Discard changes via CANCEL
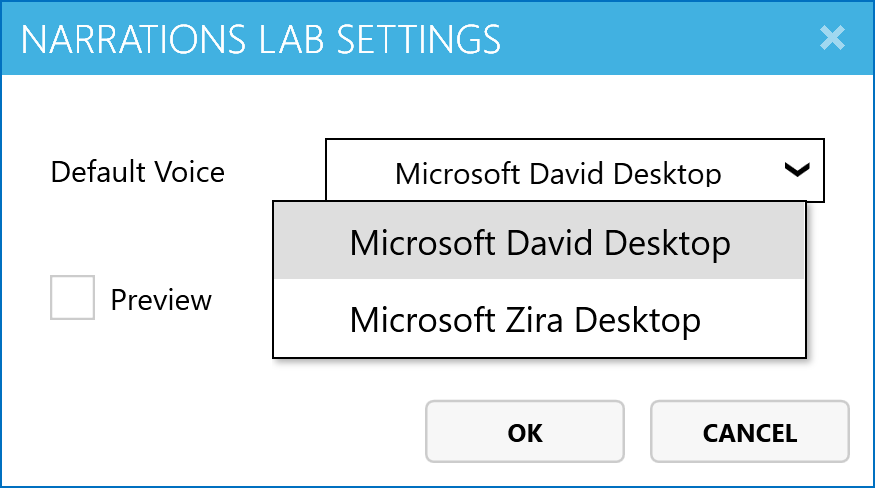 click(x=749, y=433)
